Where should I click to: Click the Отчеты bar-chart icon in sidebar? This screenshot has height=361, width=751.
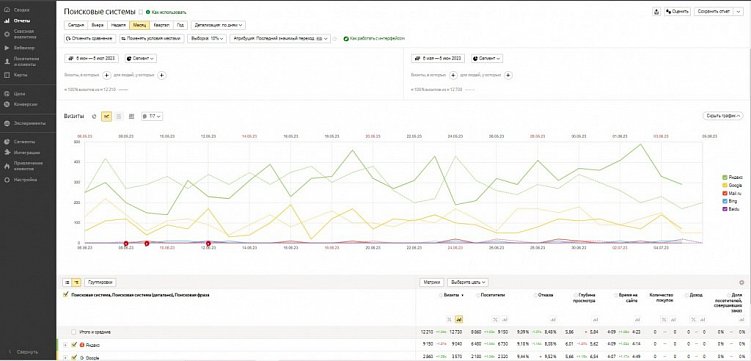[7, 21]
